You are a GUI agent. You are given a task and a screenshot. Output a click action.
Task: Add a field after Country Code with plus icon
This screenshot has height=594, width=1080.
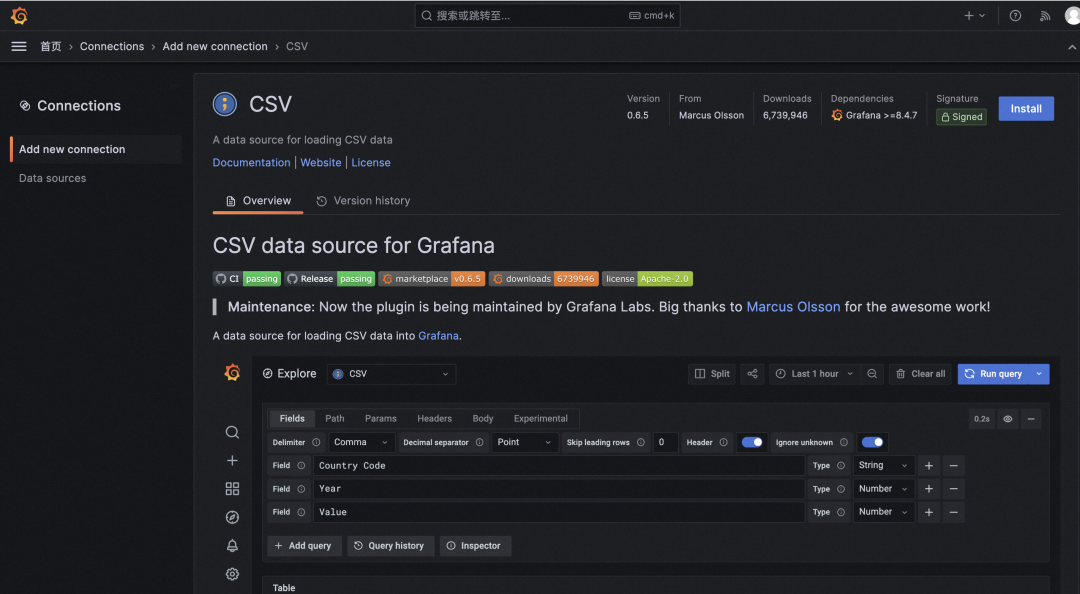[x=928, y=465]
